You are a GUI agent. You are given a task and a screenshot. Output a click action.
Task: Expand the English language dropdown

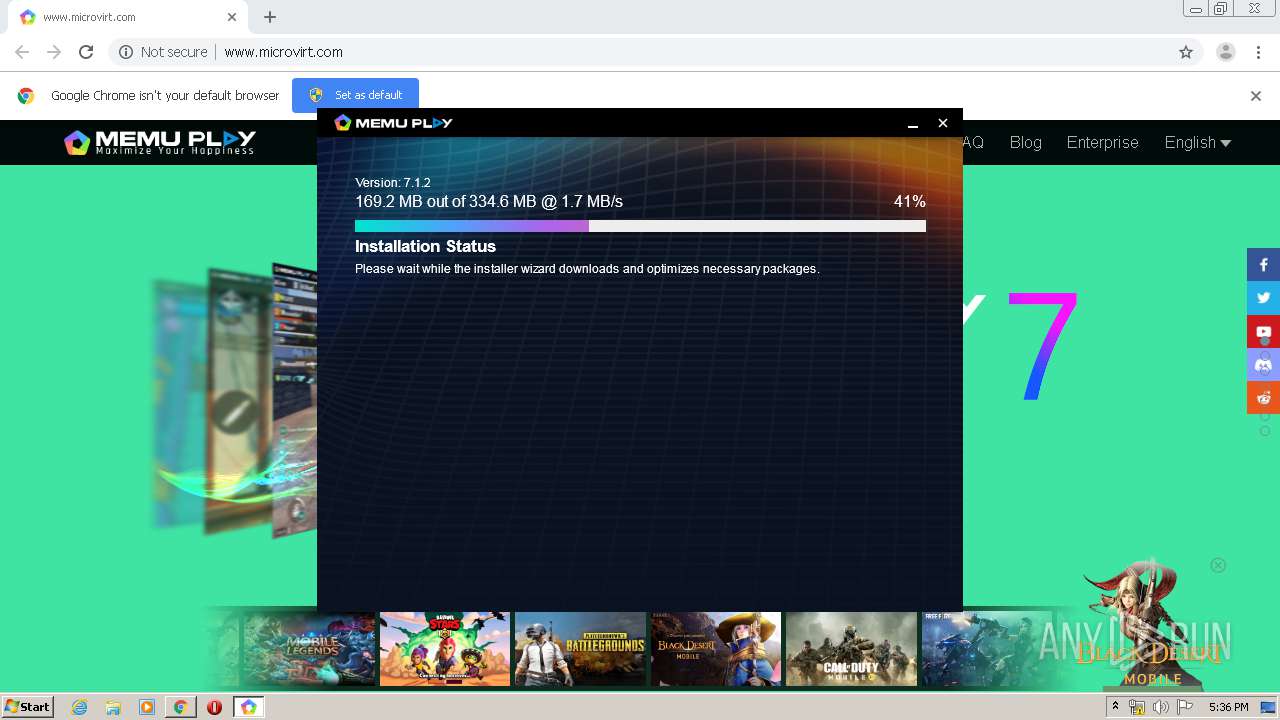click(1197, 142)
